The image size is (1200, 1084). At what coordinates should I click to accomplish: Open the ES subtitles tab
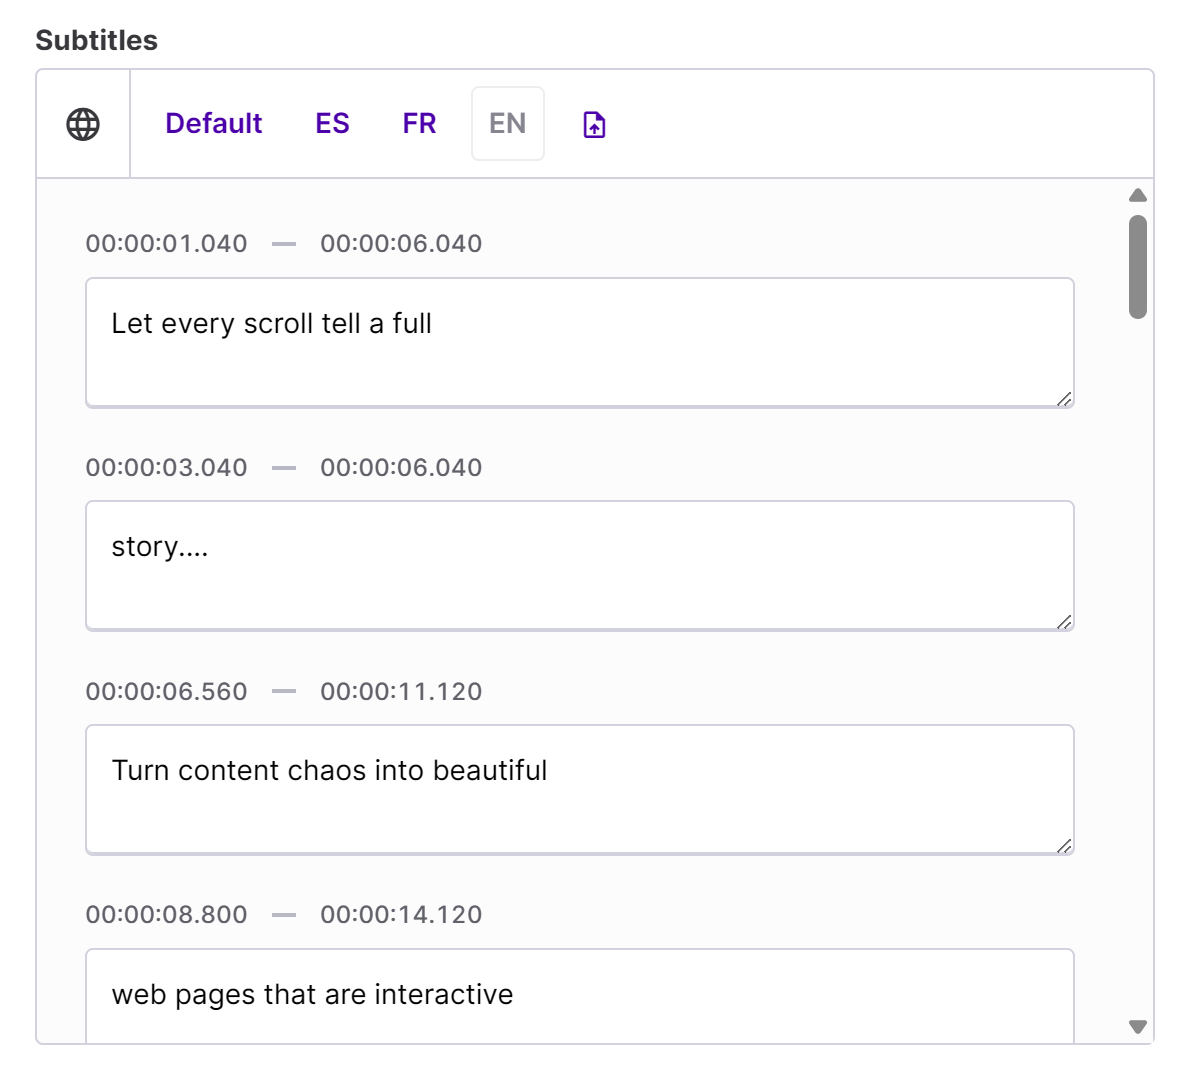coord(332,123)
